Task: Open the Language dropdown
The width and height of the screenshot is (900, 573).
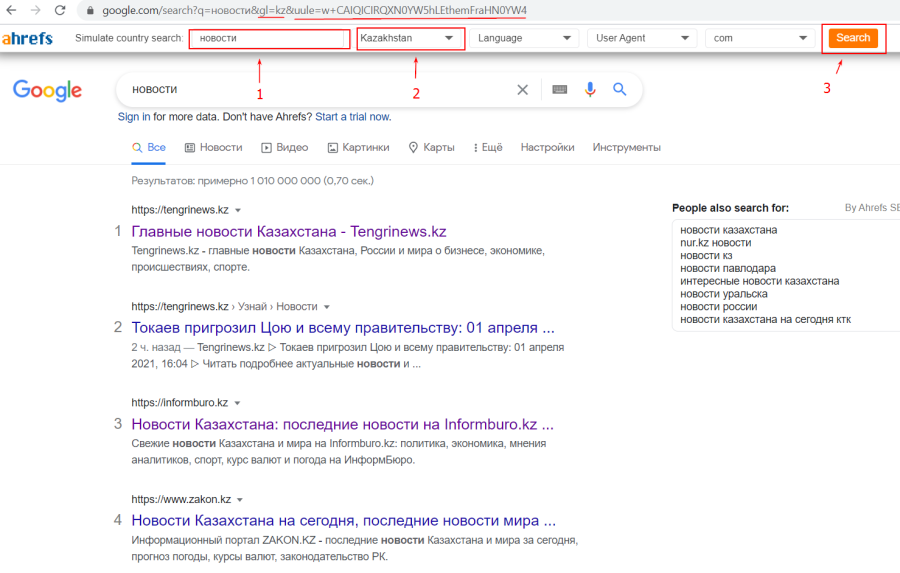Action: 524,38
